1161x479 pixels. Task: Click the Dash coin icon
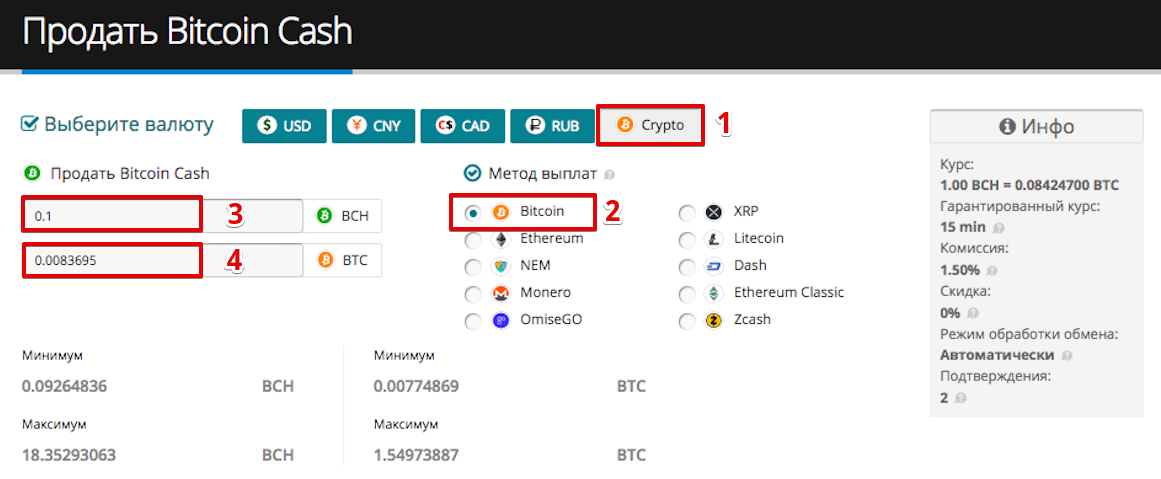[x=714, y=267]
